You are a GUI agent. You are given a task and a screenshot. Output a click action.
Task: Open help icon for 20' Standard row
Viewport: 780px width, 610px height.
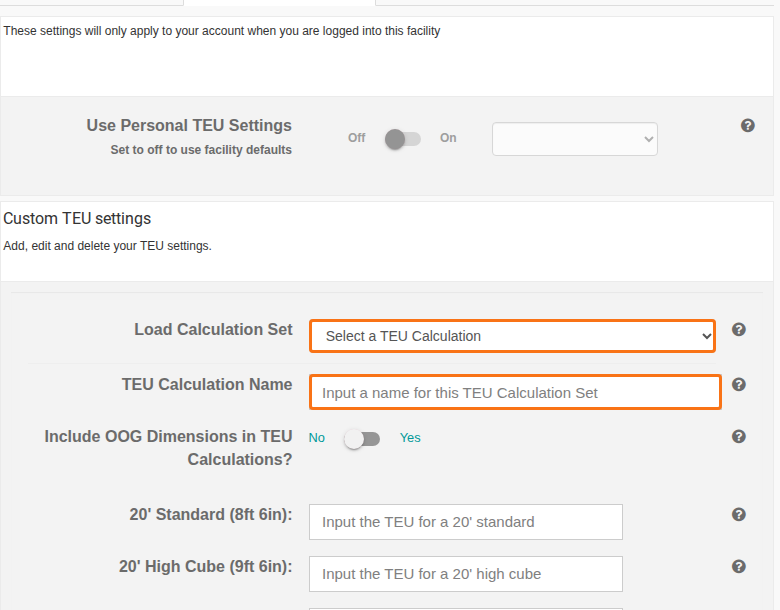coord(739,514)
